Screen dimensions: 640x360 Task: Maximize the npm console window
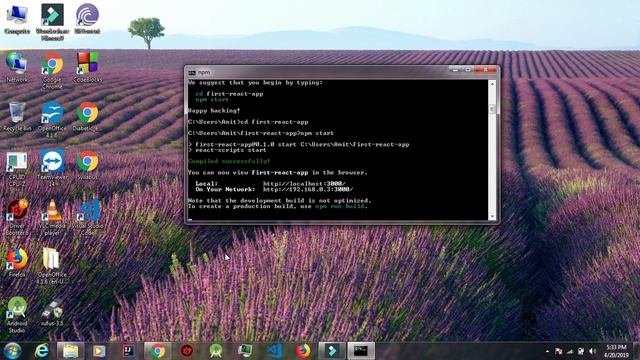tap(468, 70)
